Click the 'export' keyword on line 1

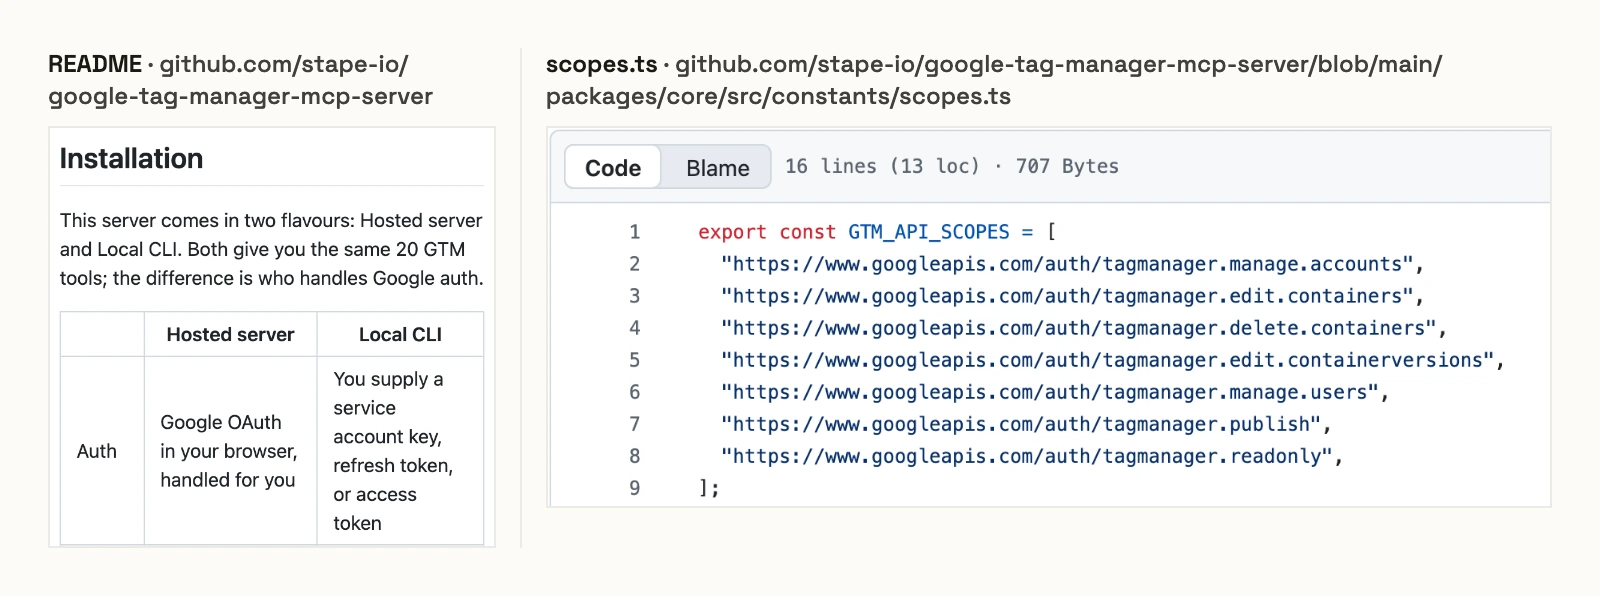[732, 232]
